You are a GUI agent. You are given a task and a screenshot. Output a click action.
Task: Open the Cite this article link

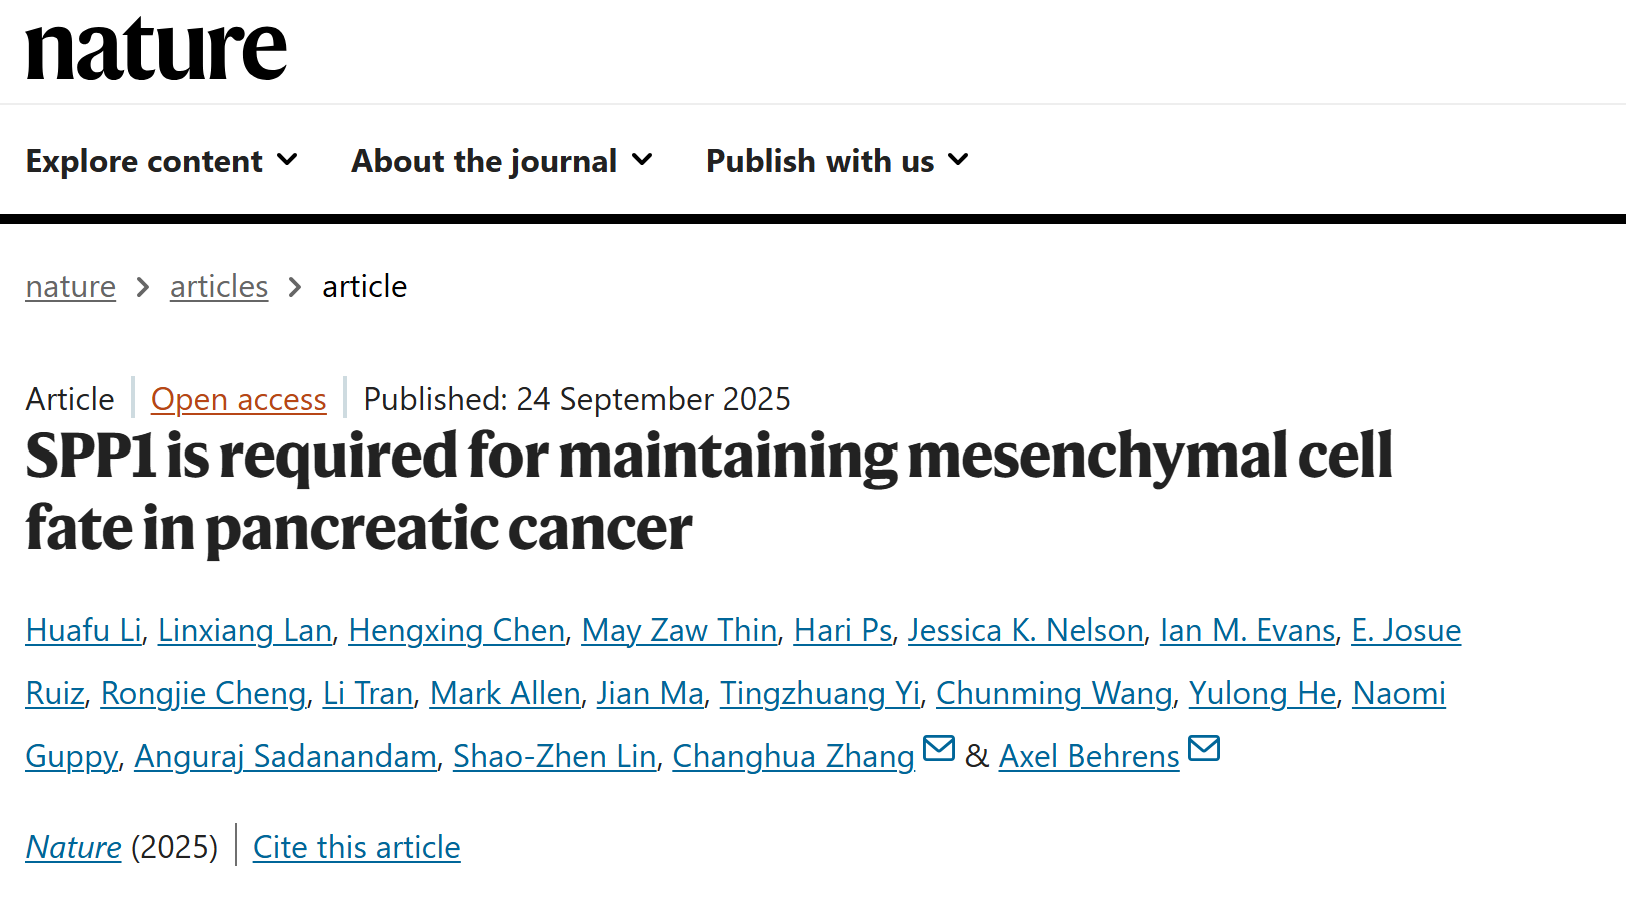[356, 847]
